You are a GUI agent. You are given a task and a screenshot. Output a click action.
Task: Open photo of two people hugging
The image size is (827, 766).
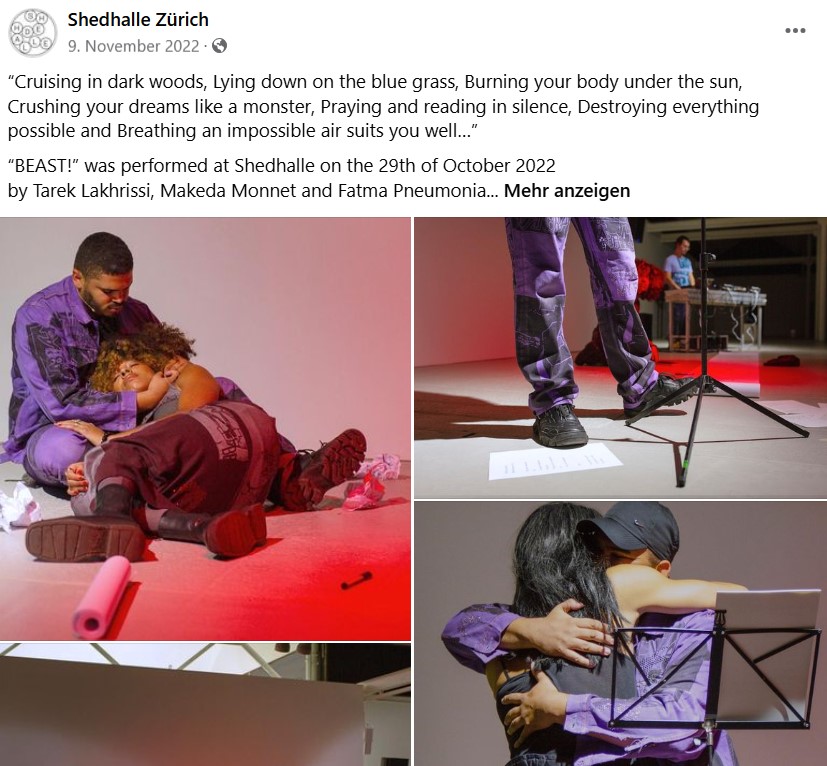point(620,634)
